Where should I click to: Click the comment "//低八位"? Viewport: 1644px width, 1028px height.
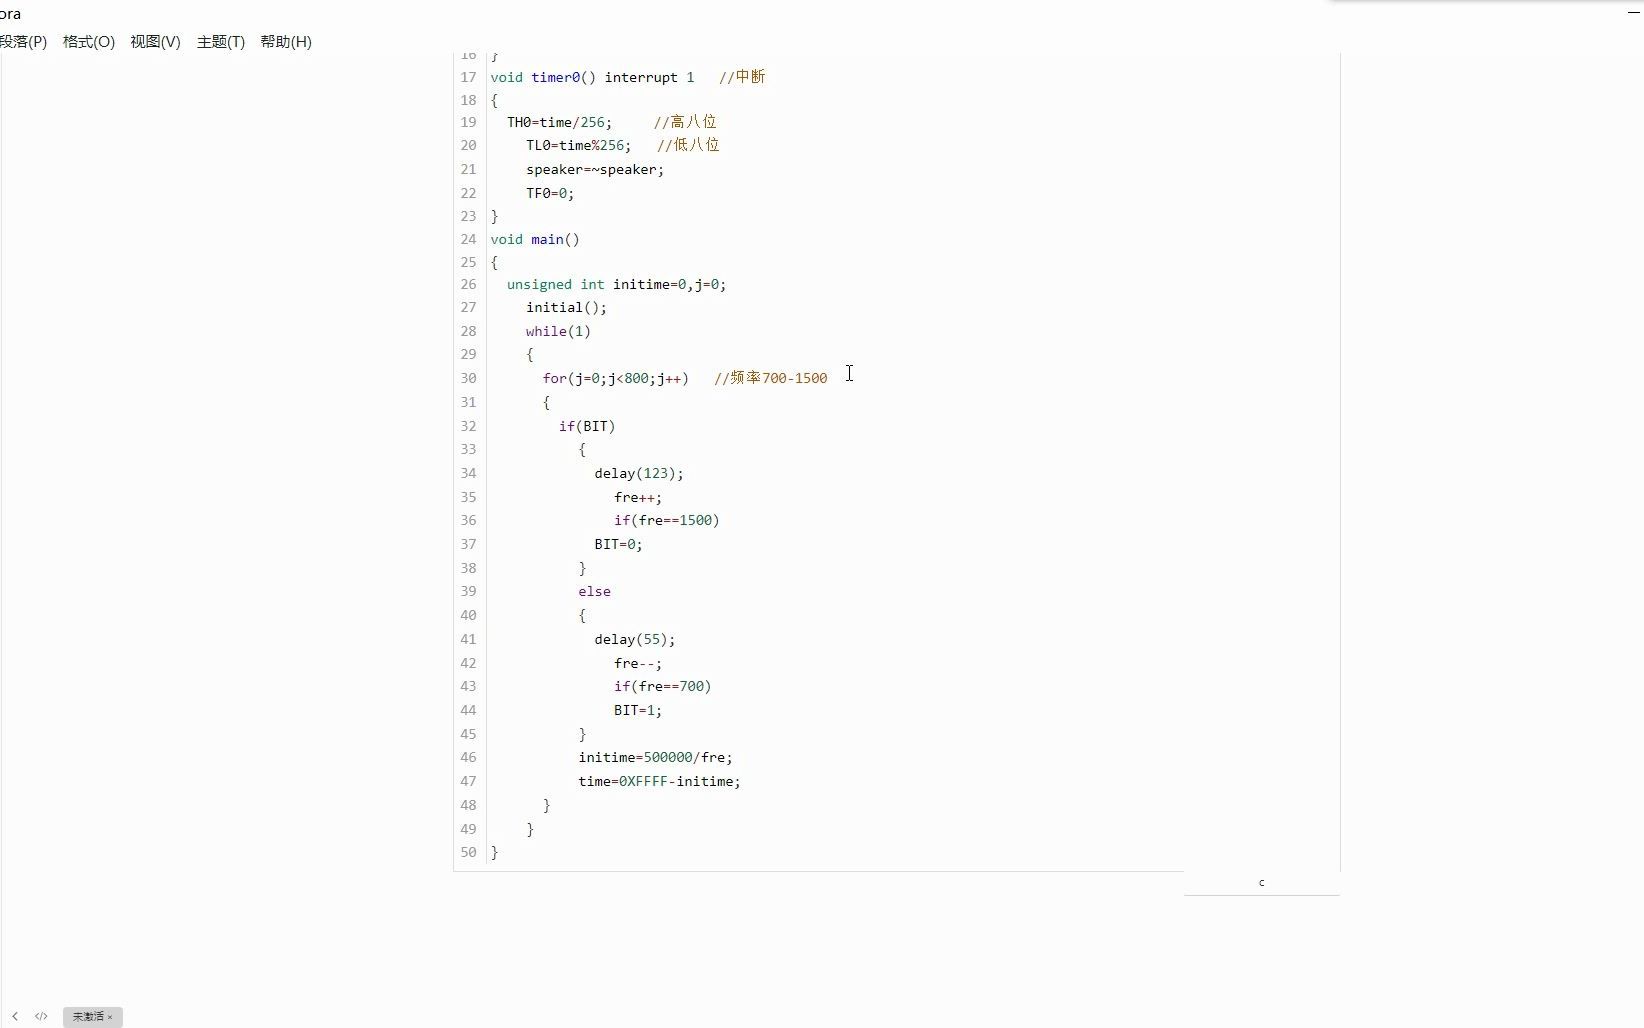coord(688,145)
